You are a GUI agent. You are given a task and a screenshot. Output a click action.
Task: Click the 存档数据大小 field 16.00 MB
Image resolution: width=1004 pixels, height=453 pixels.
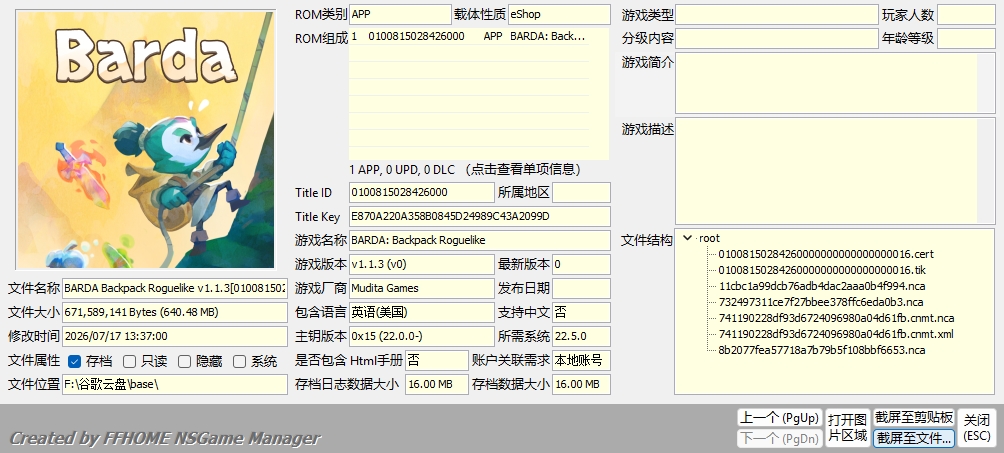click(x=581, y=384)
